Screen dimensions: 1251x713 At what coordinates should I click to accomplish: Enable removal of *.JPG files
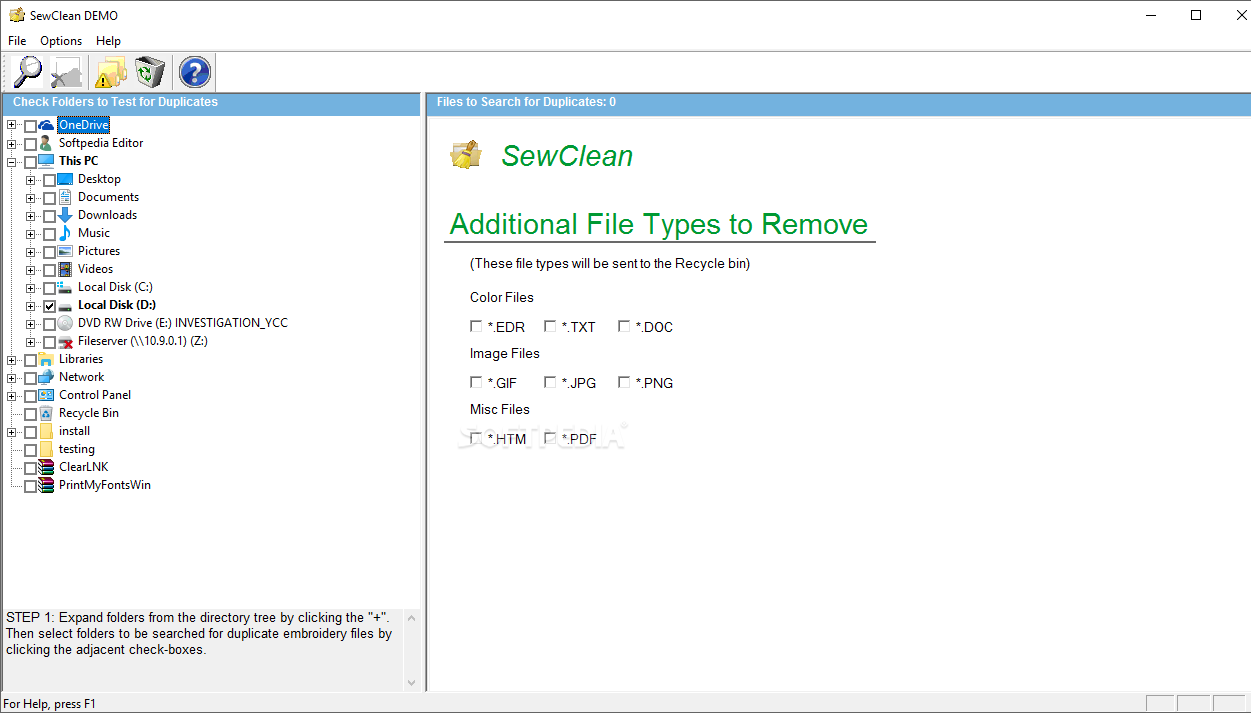[x=550, y=382]
